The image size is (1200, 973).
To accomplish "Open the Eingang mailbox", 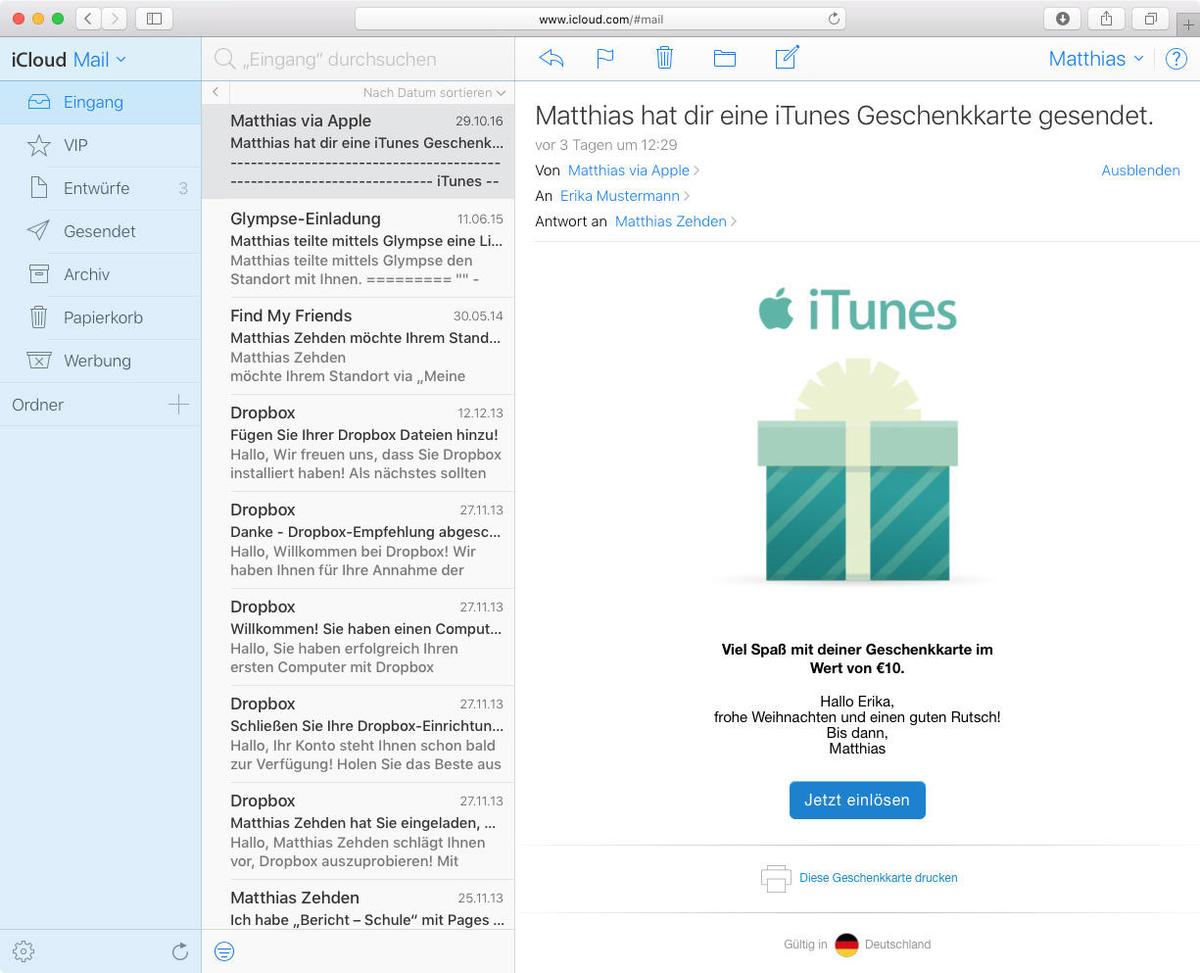I will pyautogui.click(x=100, y=102).
